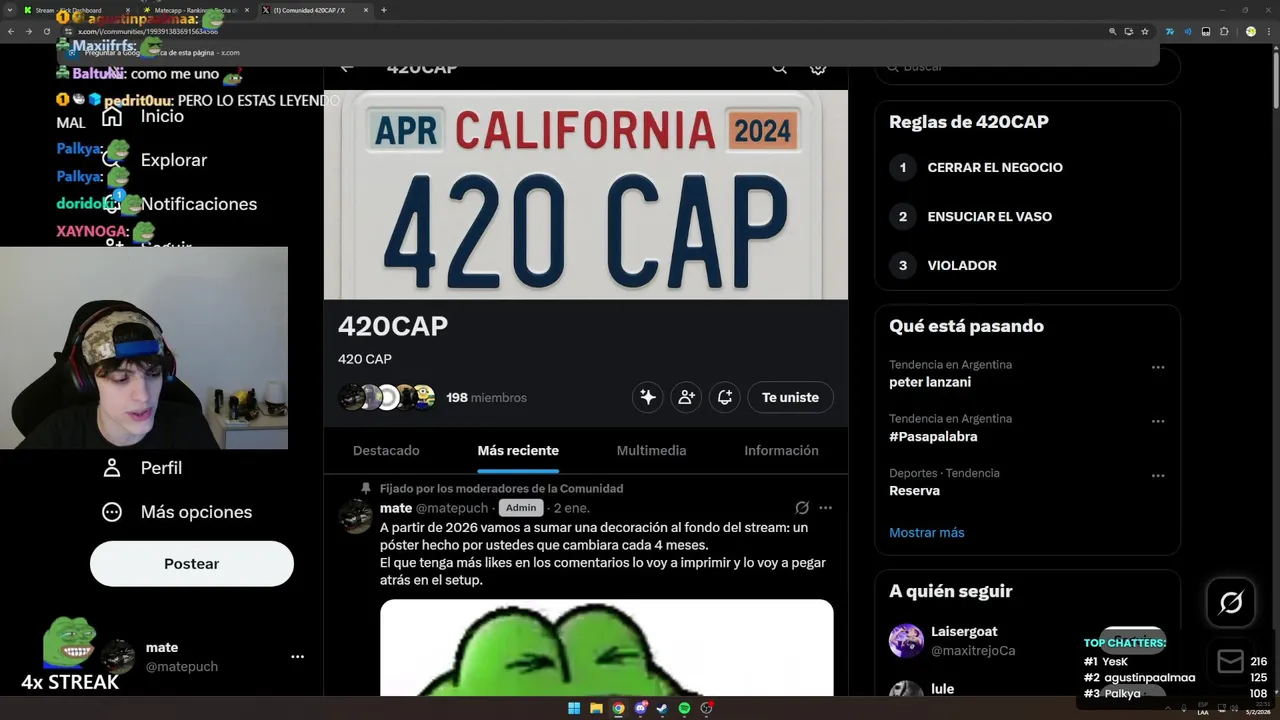Open Notificaciones in the sidebar
1280x720 pixels.
199,204
